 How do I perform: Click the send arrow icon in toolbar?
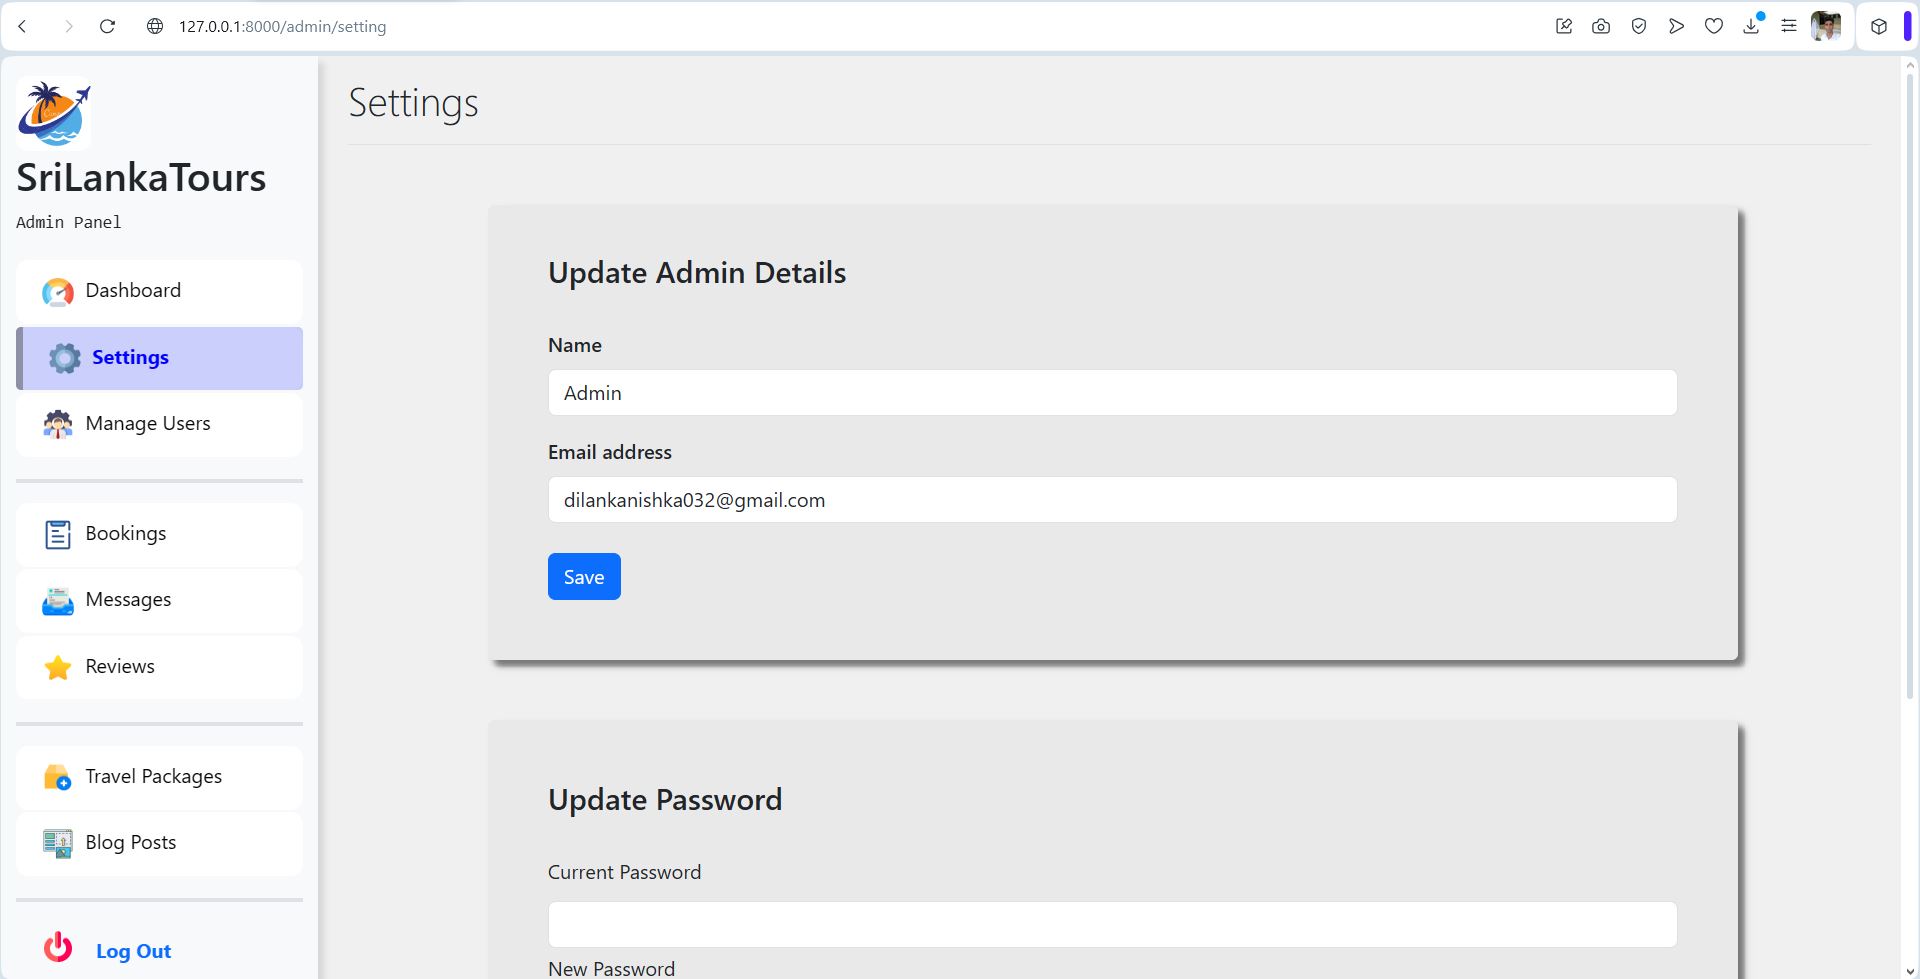coord(1676,26)
